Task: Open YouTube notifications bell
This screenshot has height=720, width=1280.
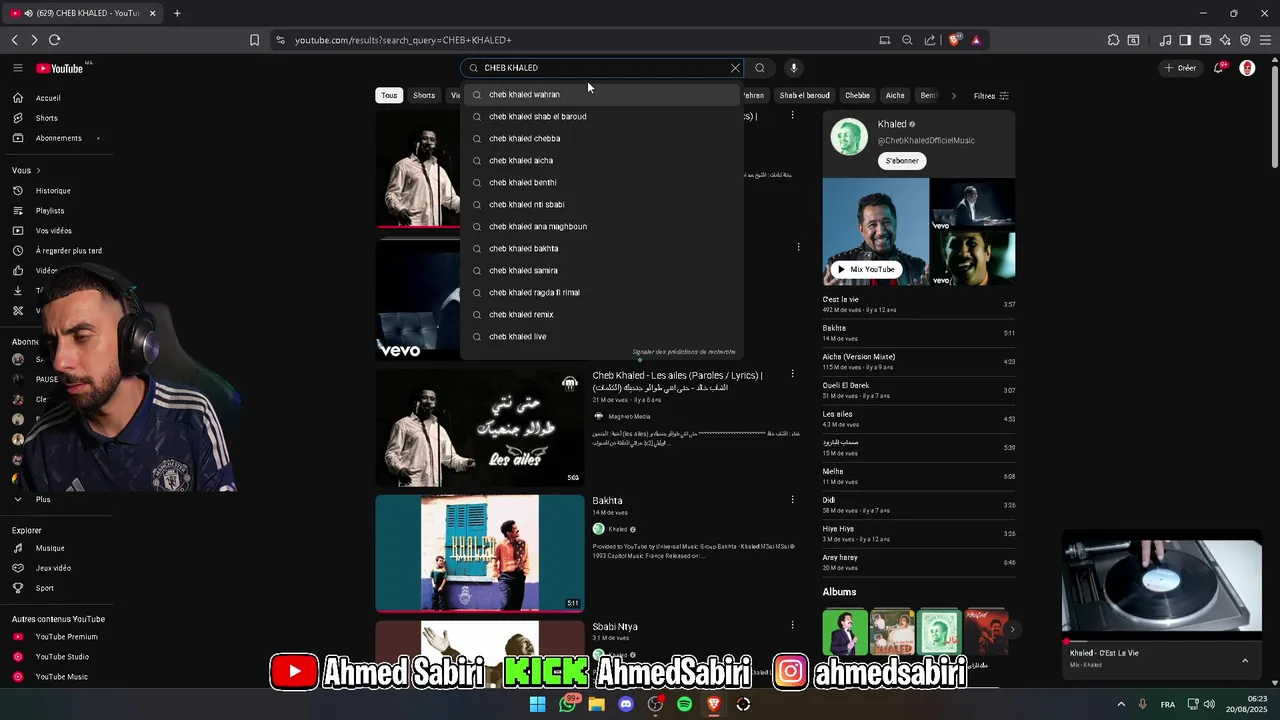Action: pyautogui.click(x=1220, y=68)
